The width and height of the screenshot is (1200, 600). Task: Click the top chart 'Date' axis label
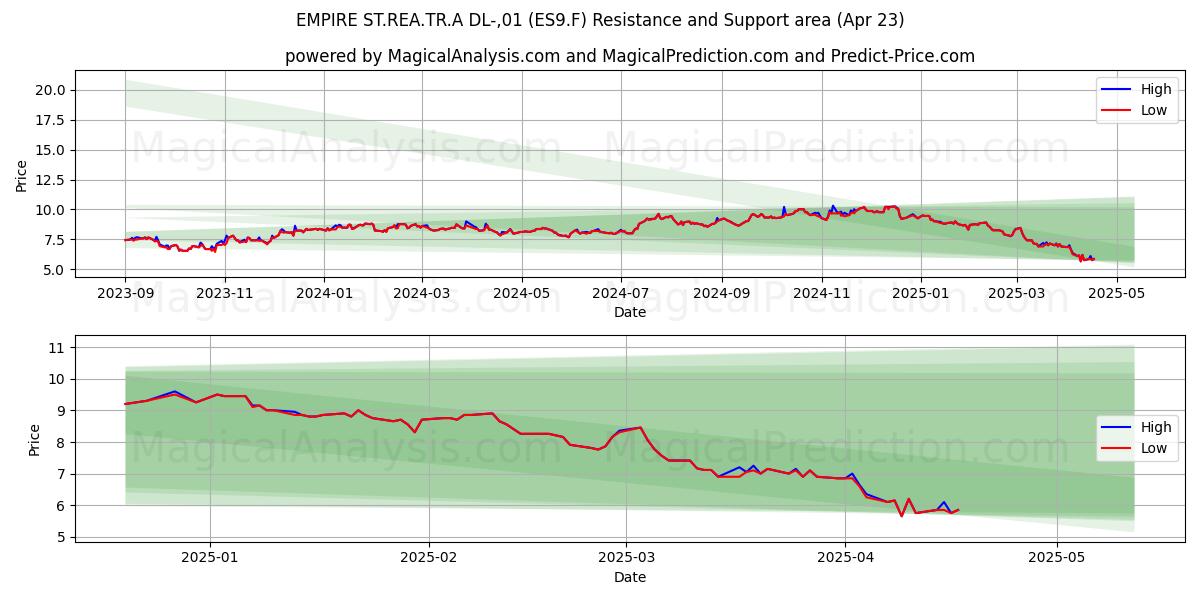click(629, 312)
